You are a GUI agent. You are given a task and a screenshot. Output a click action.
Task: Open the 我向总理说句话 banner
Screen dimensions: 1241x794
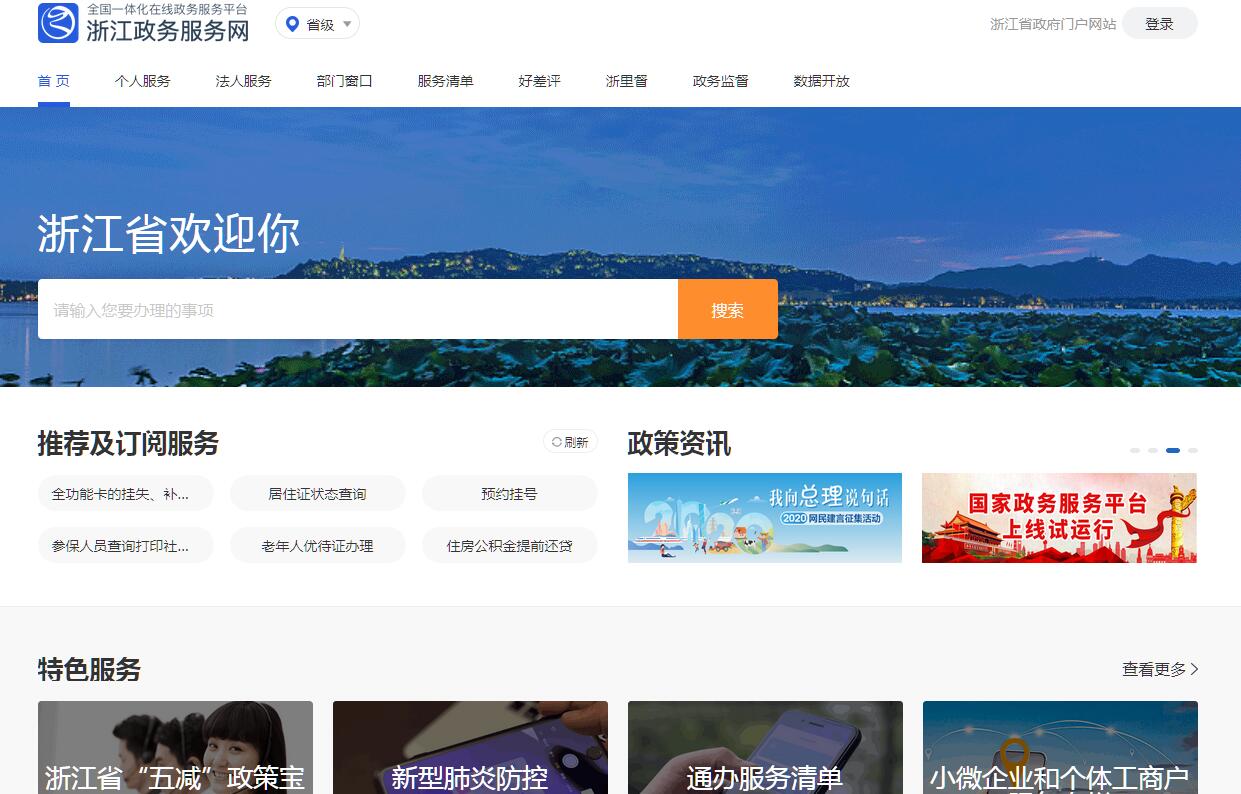pos(765,518)
